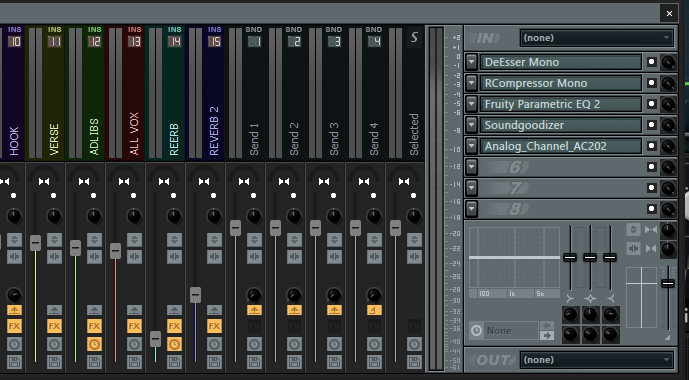Viewport: 689px width, 380px height.
Task: Disable the Analog_Channel_AC202 effect LED
Action: [652, 145]
